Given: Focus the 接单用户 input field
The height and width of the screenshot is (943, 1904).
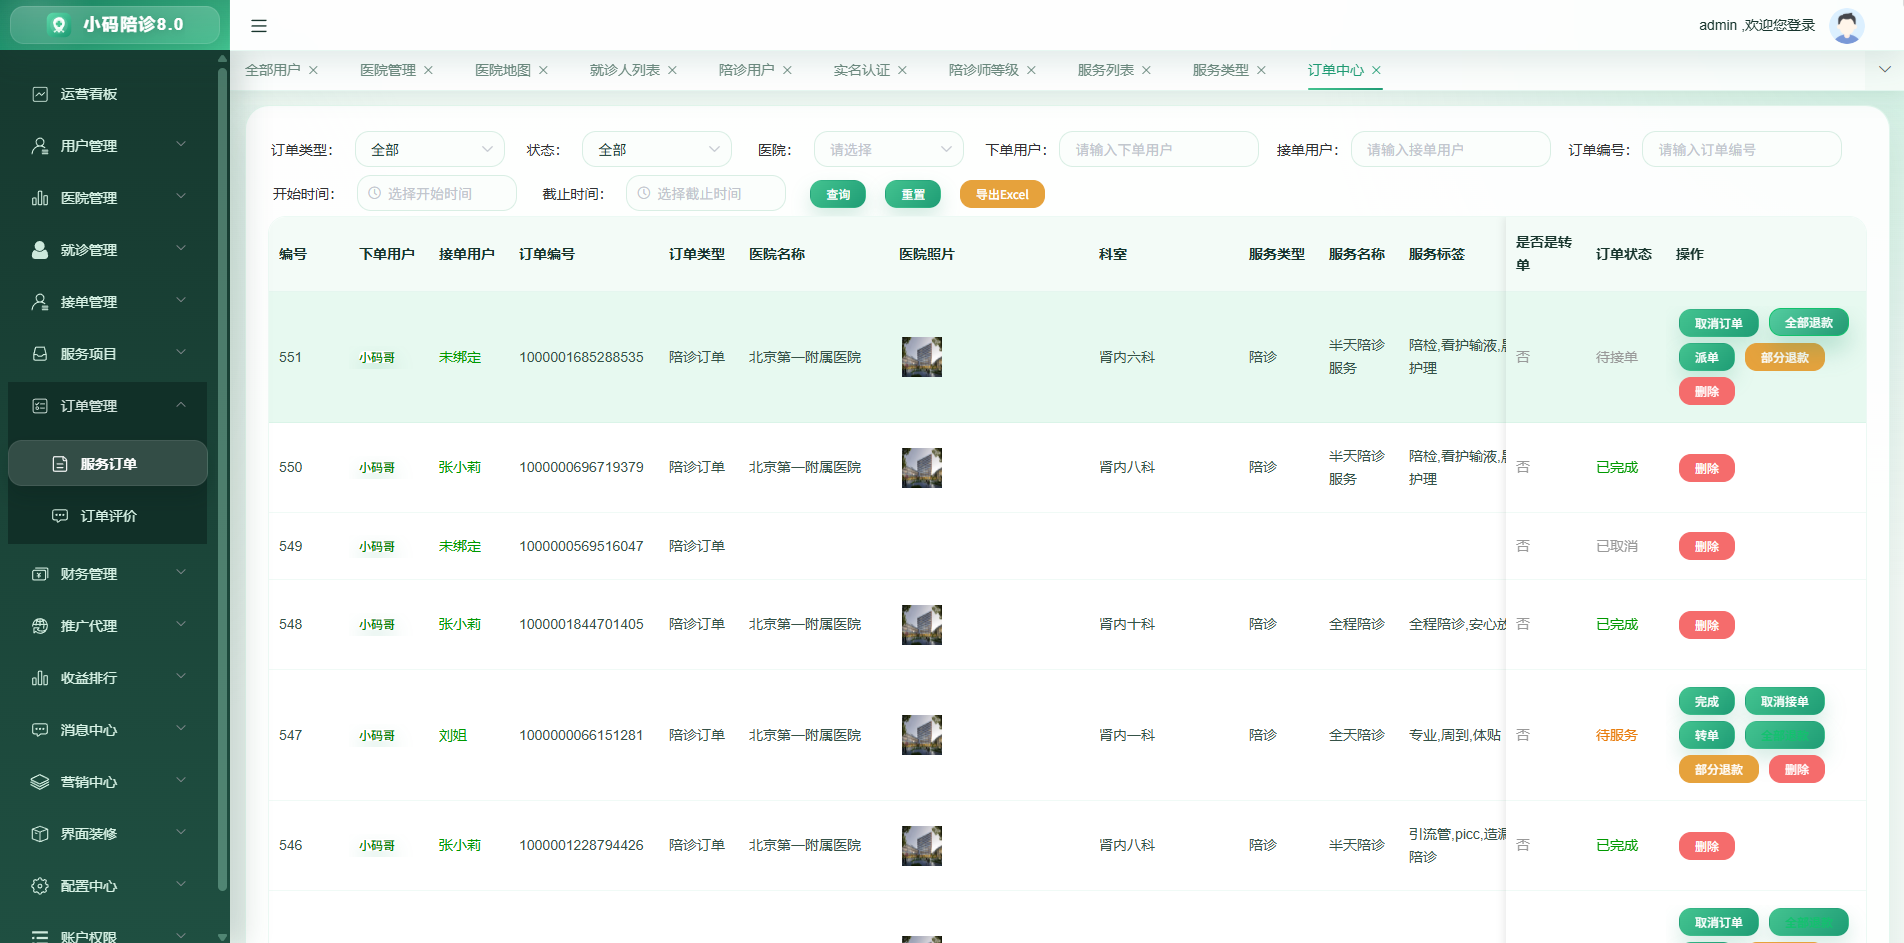Looking at the screenshot, I should [x=1450, y=149].
